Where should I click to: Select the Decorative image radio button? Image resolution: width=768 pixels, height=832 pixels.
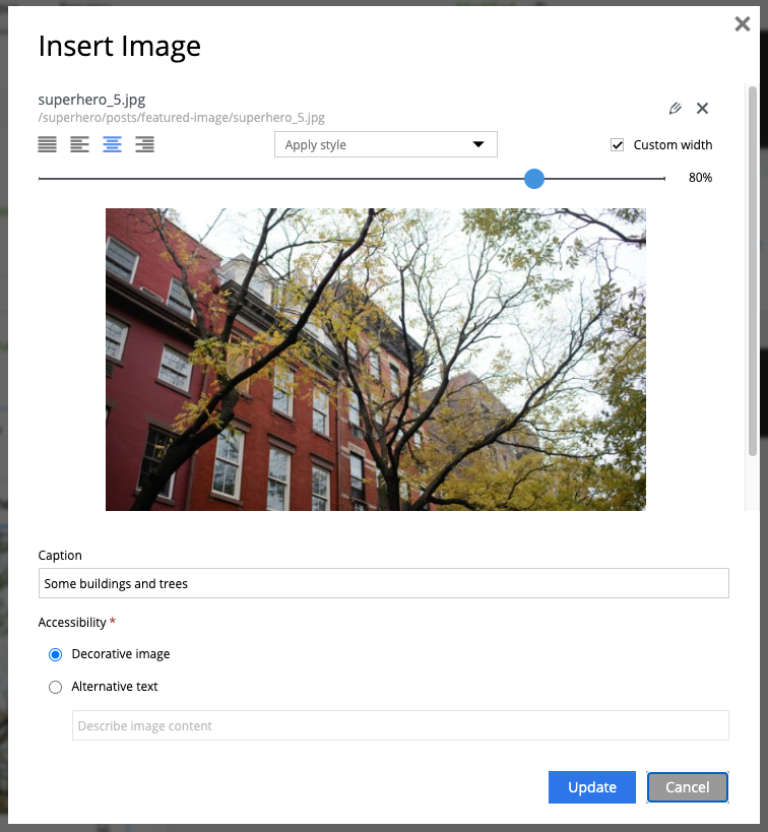click(x=55, y=654)
